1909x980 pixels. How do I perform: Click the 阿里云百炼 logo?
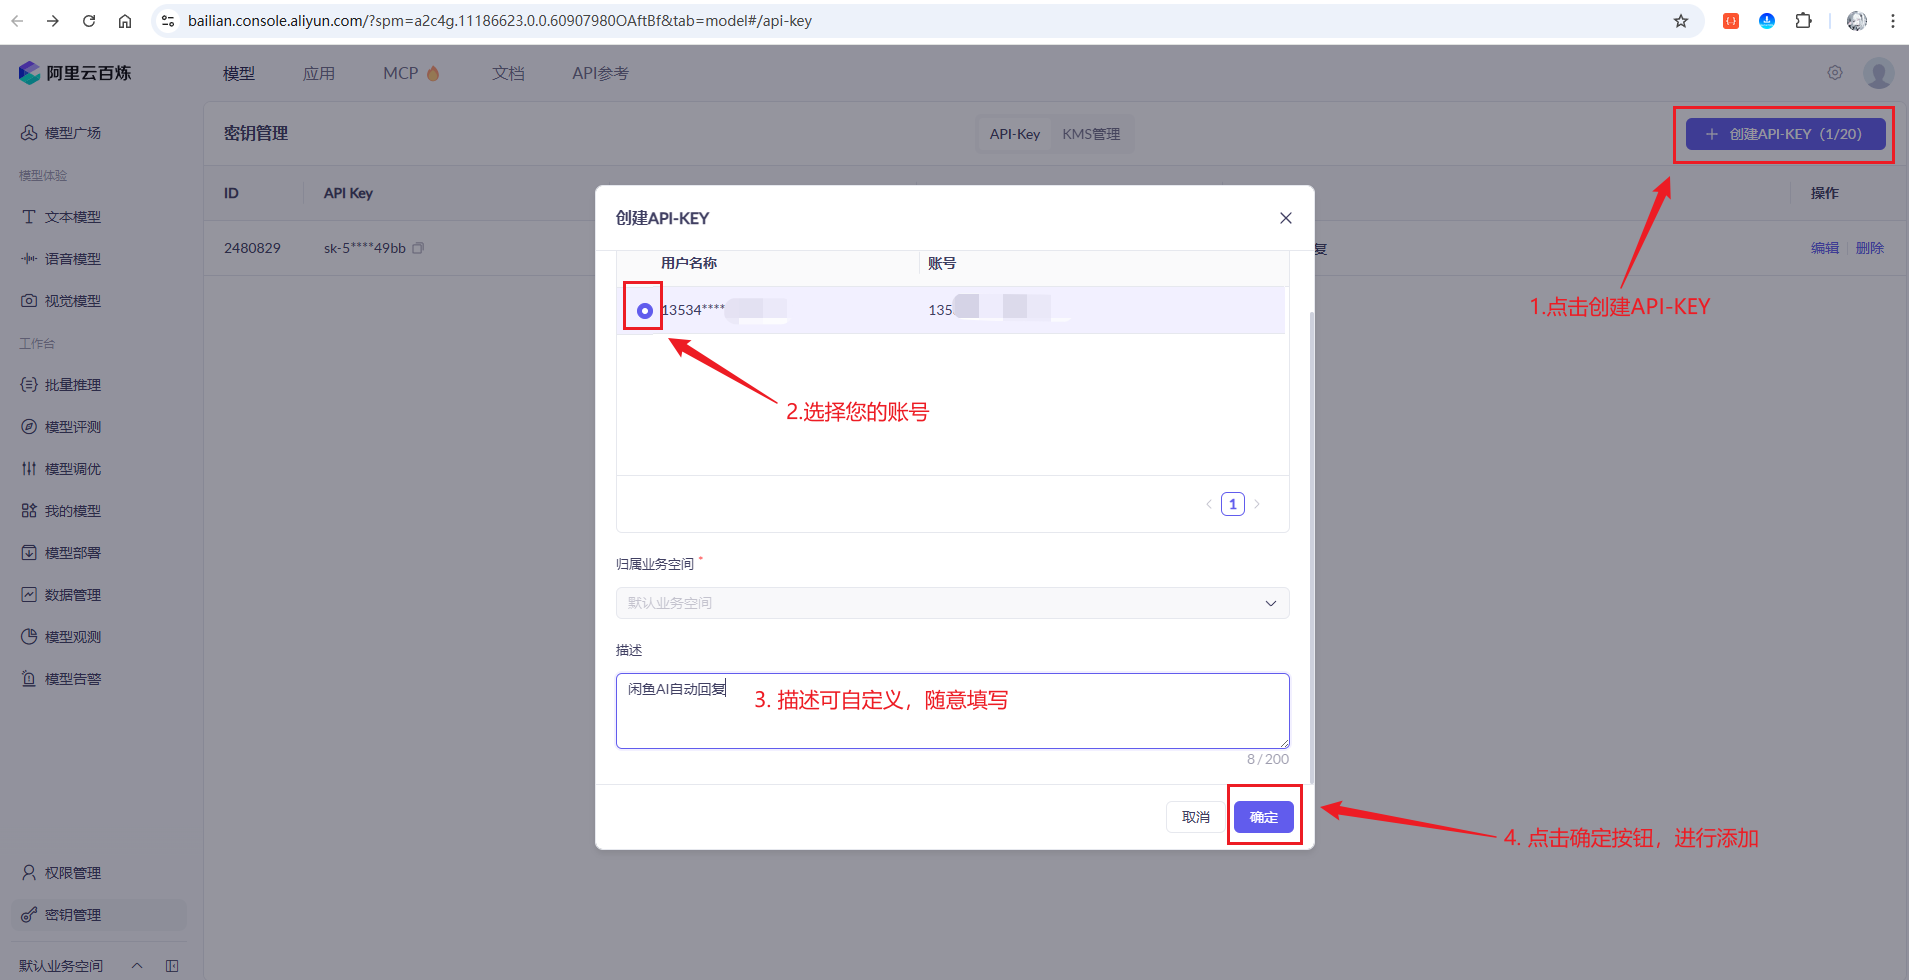click(75, 73)
